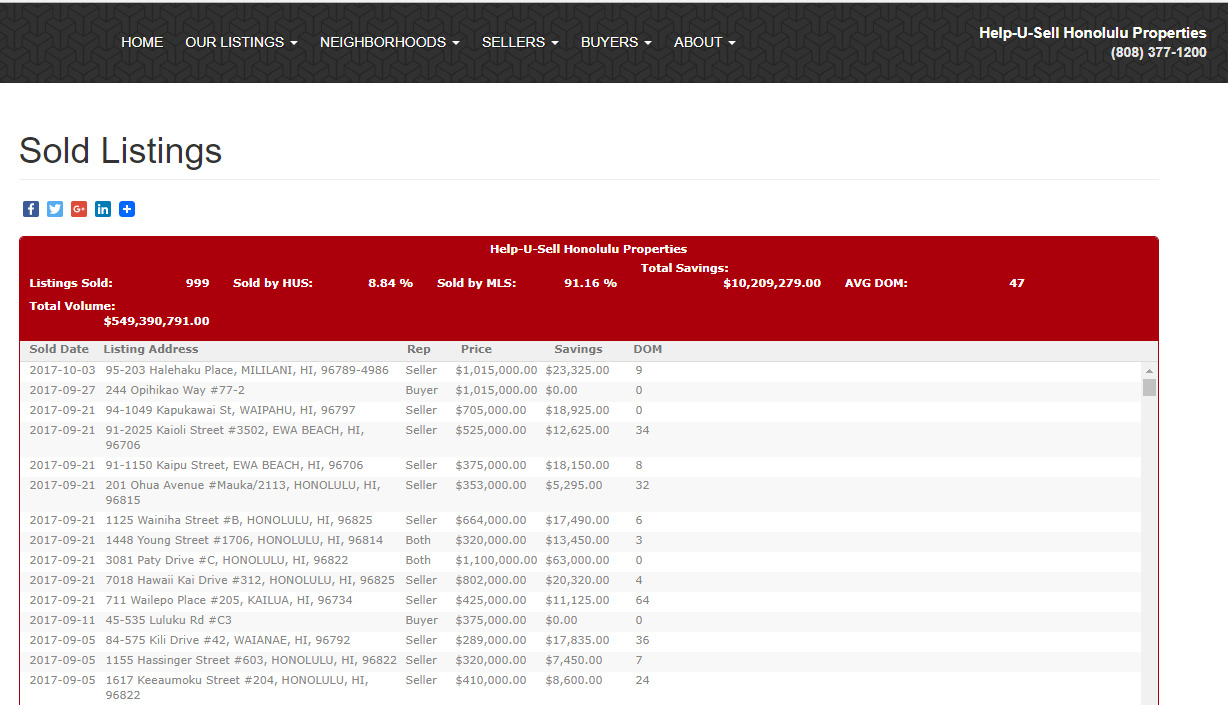Select 94-1049 Kapukawai St, WAIPAHU listing
This screenshot has width=1228, height=705.
230,410
